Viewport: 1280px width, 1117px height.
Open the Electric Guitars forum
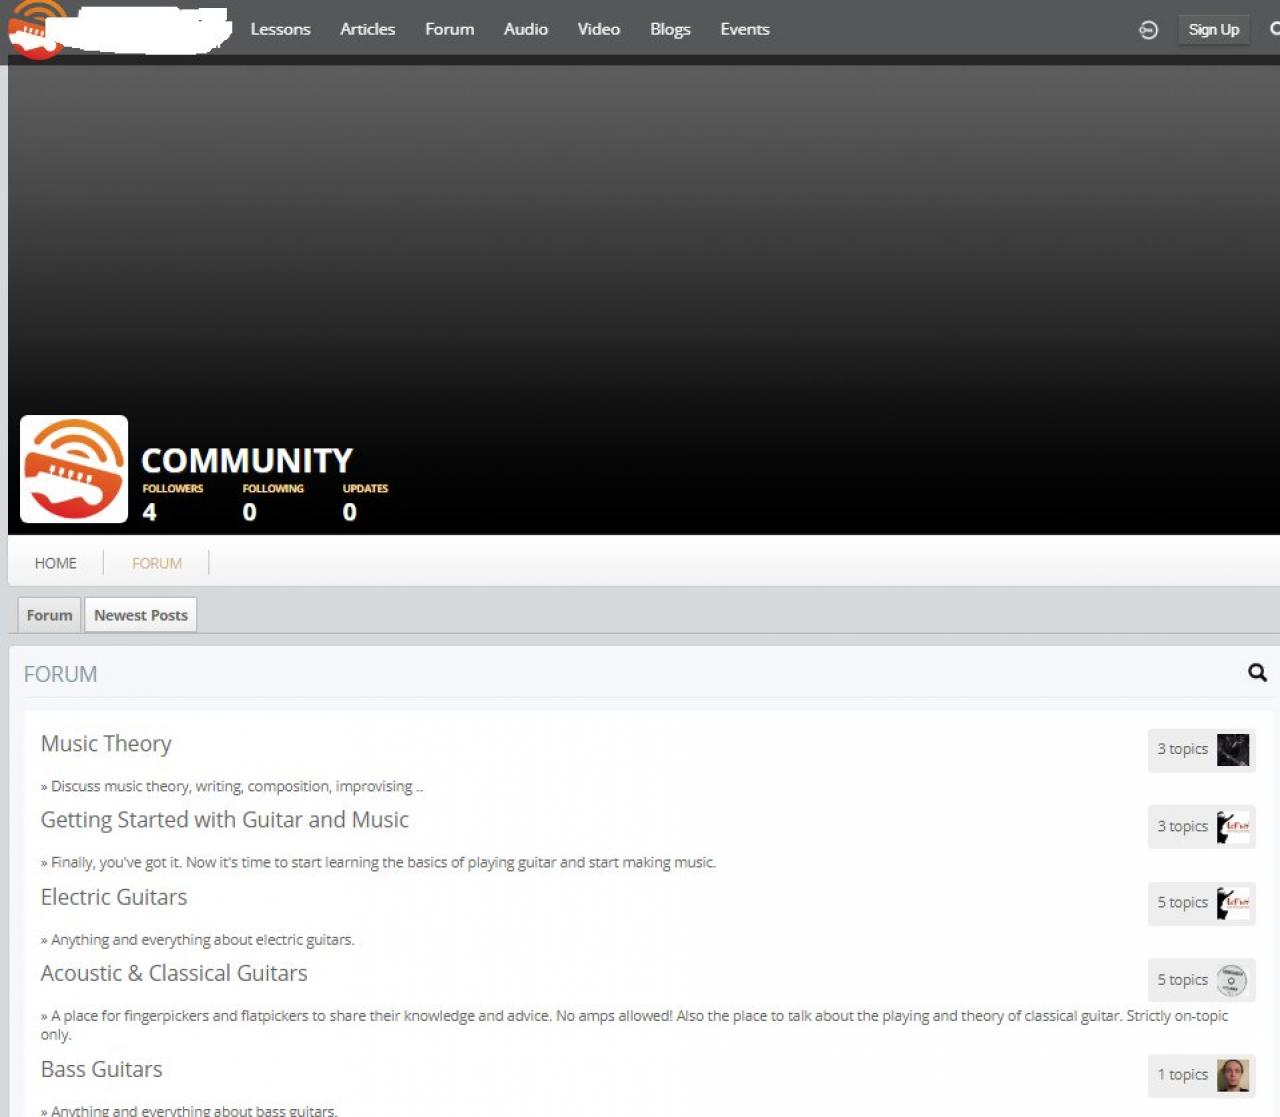[114, 897]
